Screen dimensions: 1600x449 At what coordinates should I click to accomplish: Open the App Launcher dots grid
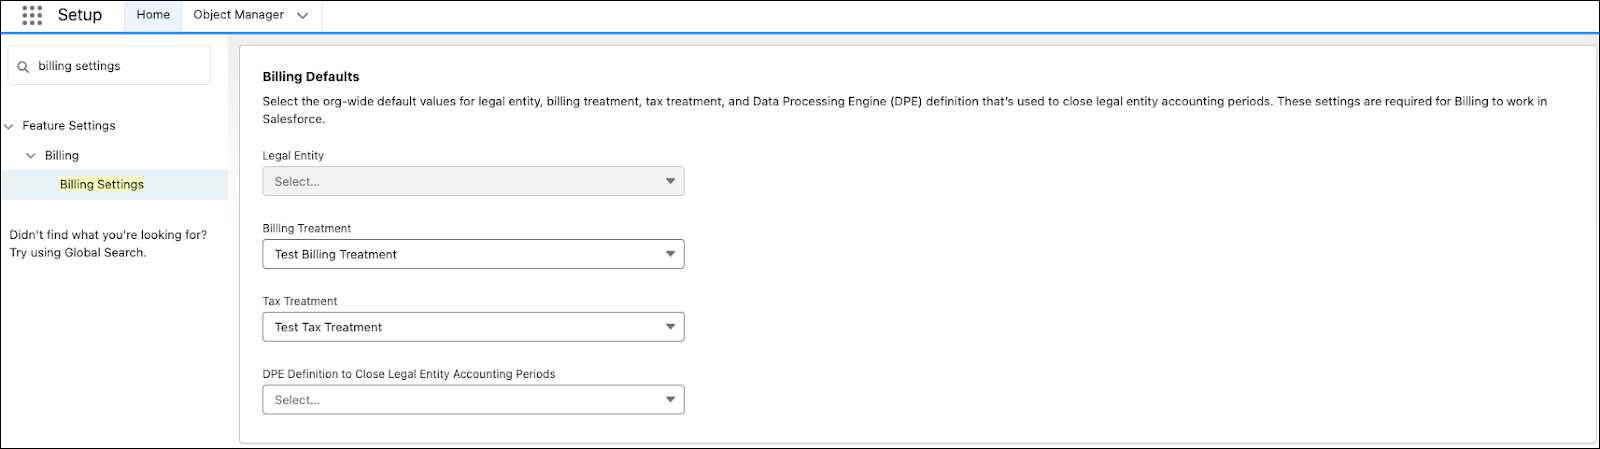(32, 15)
